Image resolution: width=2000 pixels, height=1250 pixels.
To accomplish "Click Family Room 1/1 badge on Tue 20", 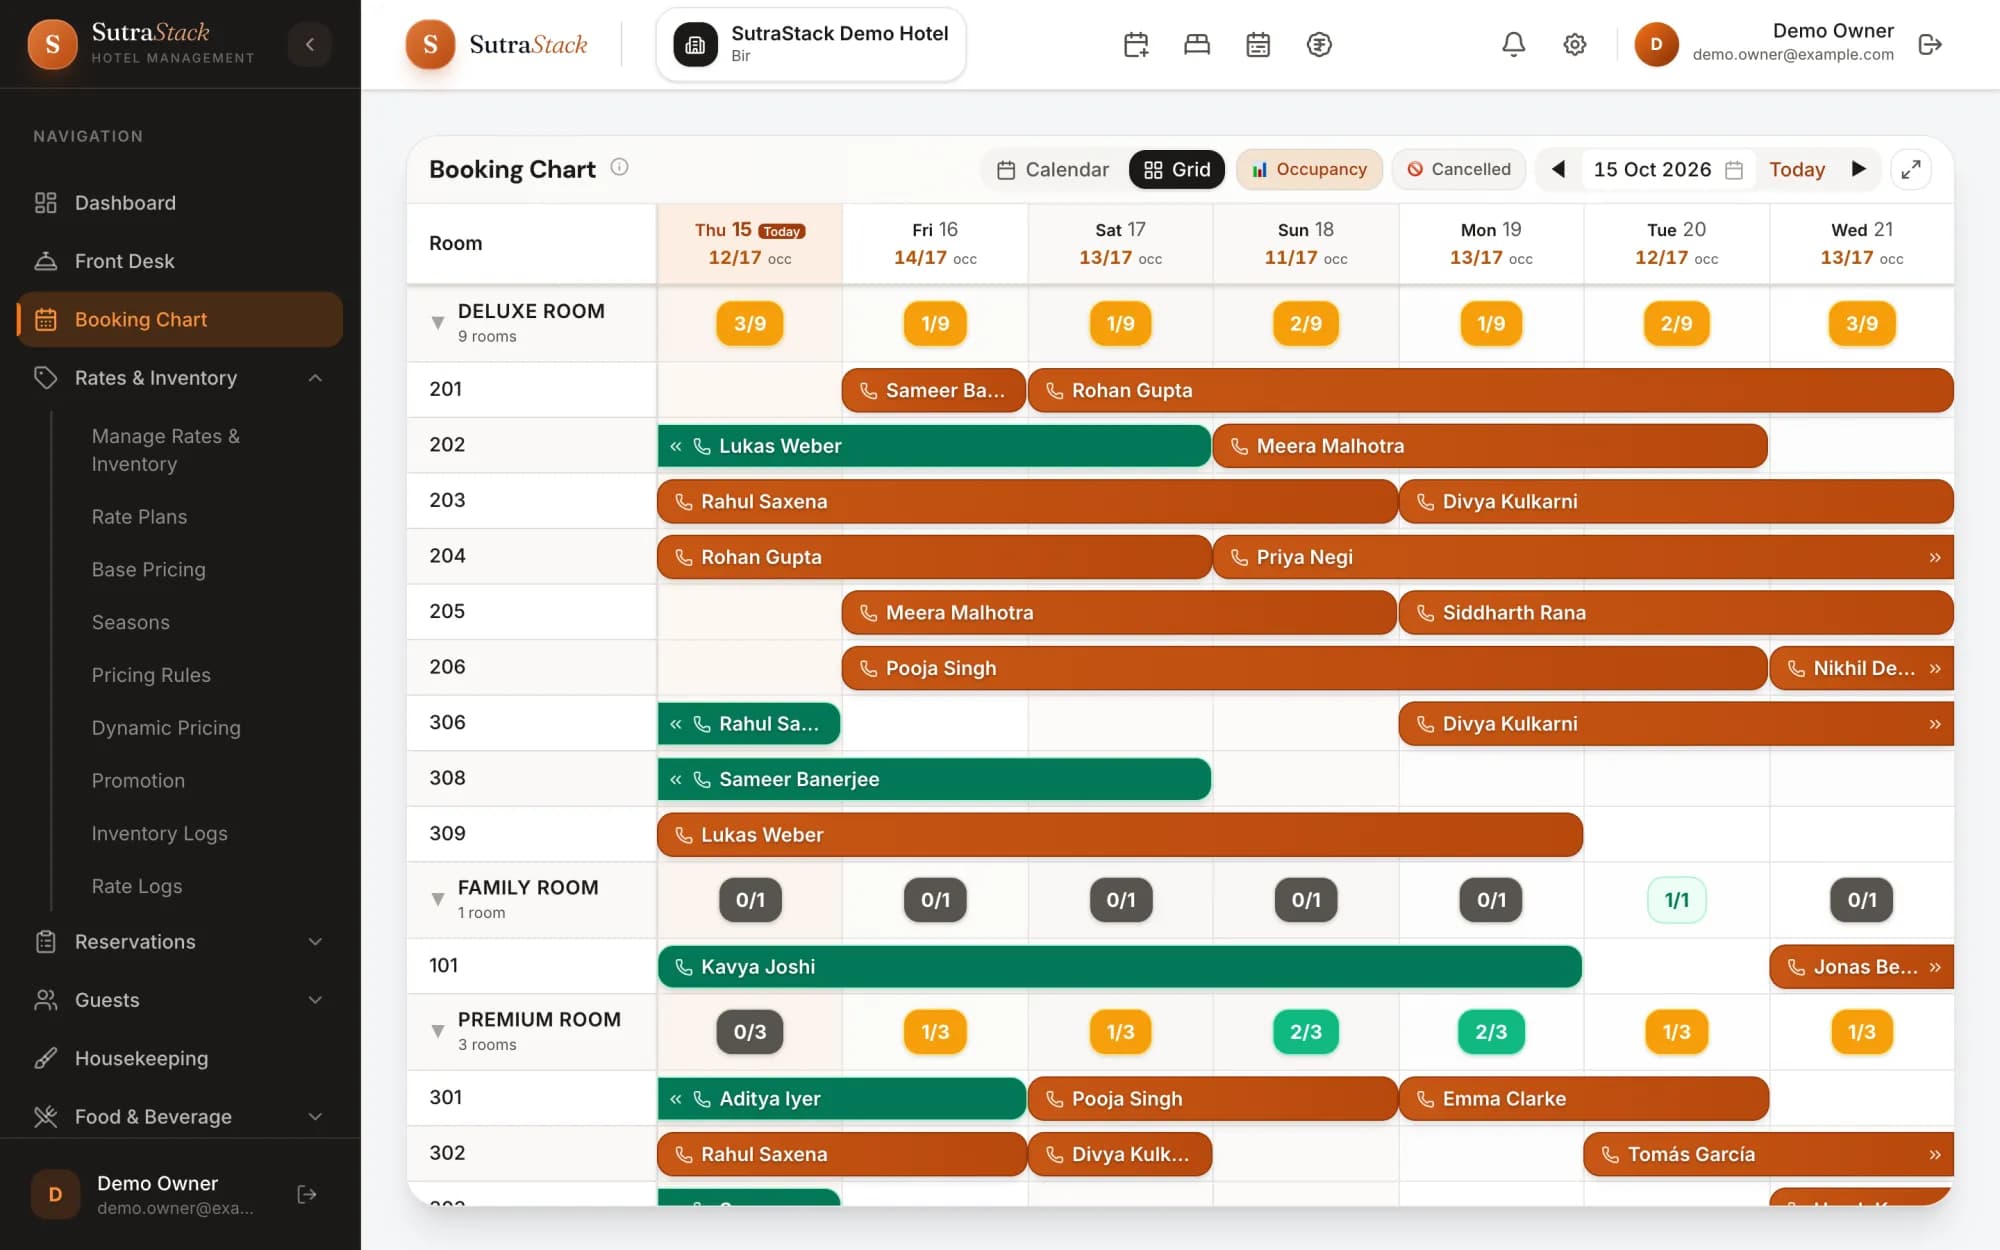I will (1676, 900).
